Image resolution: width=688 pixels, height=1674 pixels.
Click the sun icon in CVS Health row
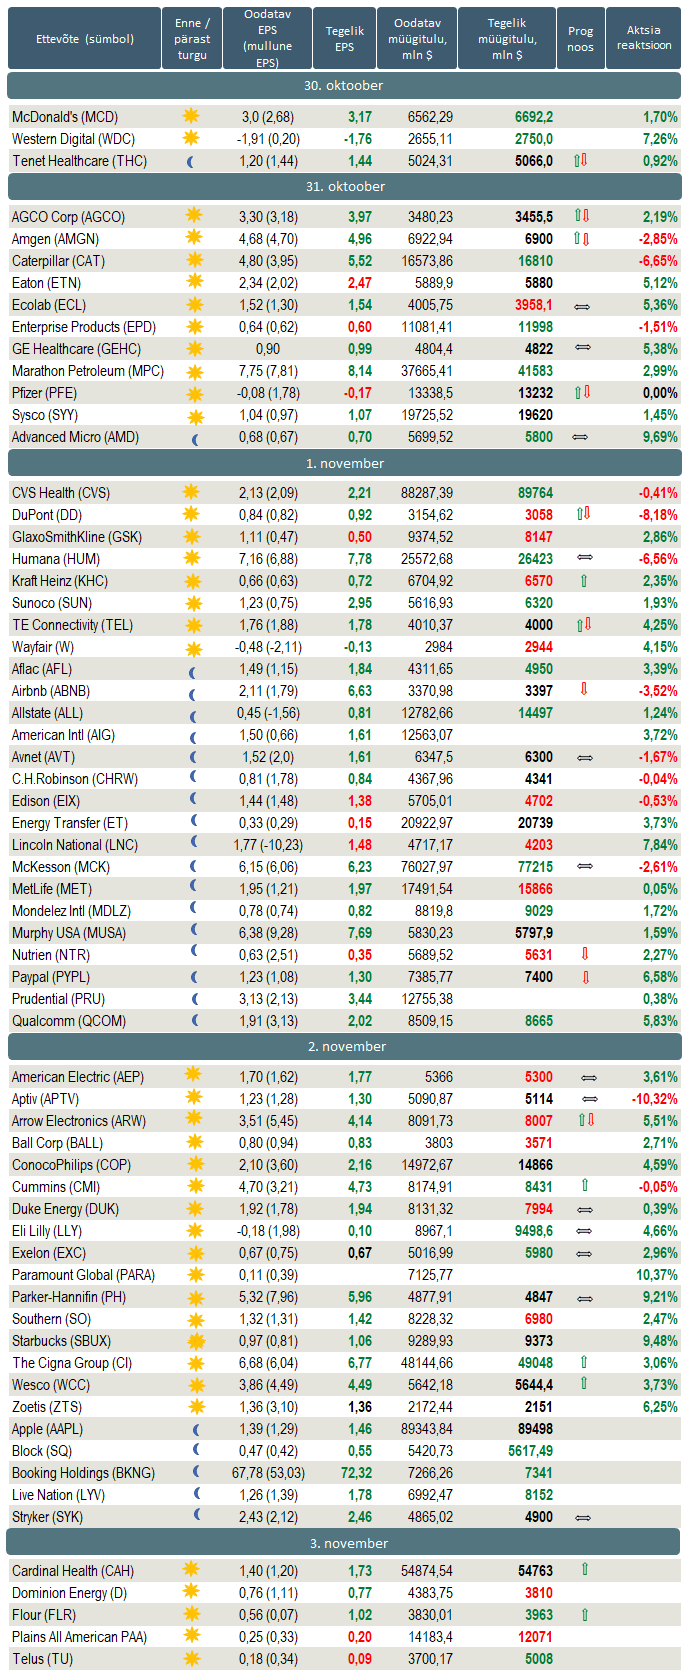pos(190,492)
